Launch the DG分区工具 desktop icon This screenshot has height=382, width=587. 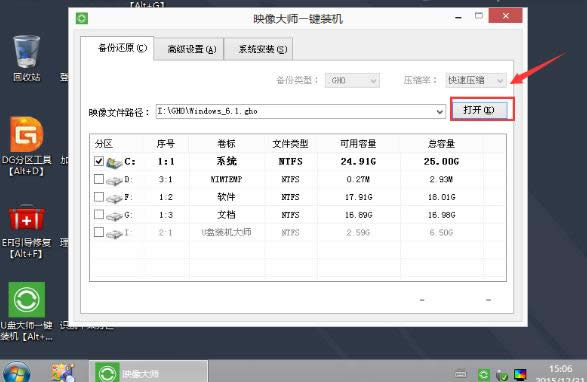[27, 135]
